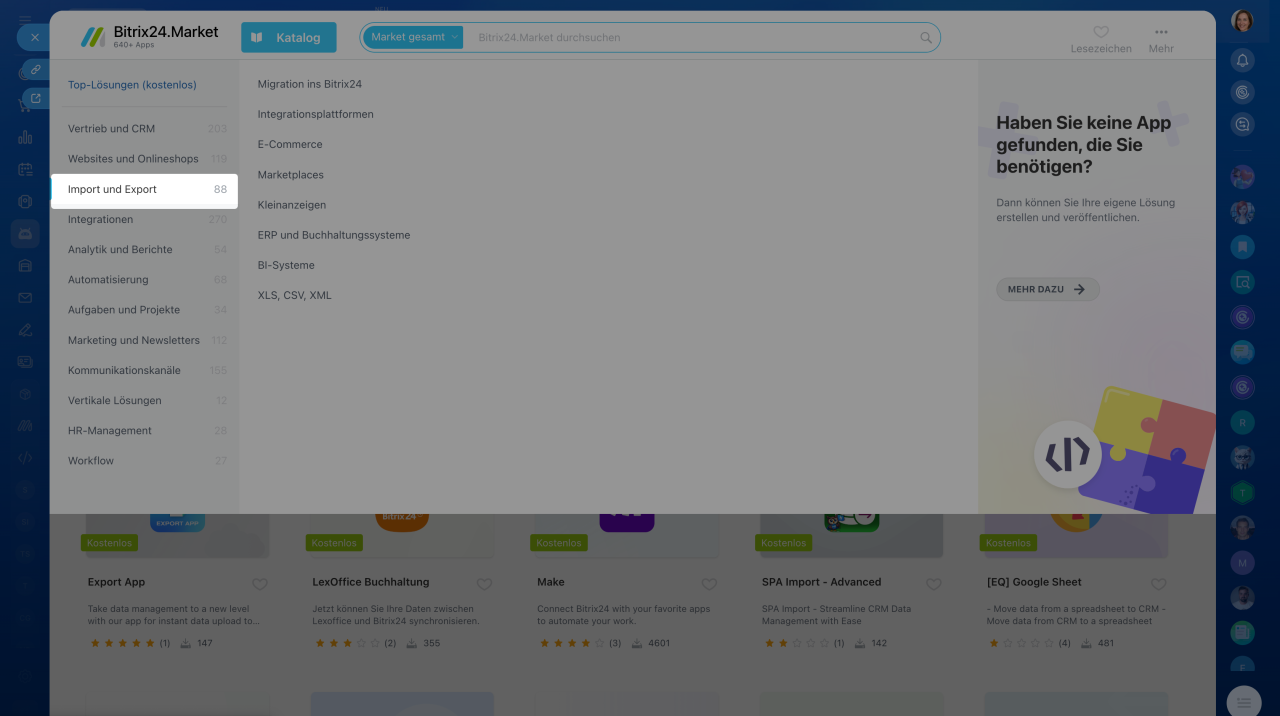This screenshot has height=716, width=1280.
Task: Open pen signature icon in left sidebar
Action: (25, 330)
